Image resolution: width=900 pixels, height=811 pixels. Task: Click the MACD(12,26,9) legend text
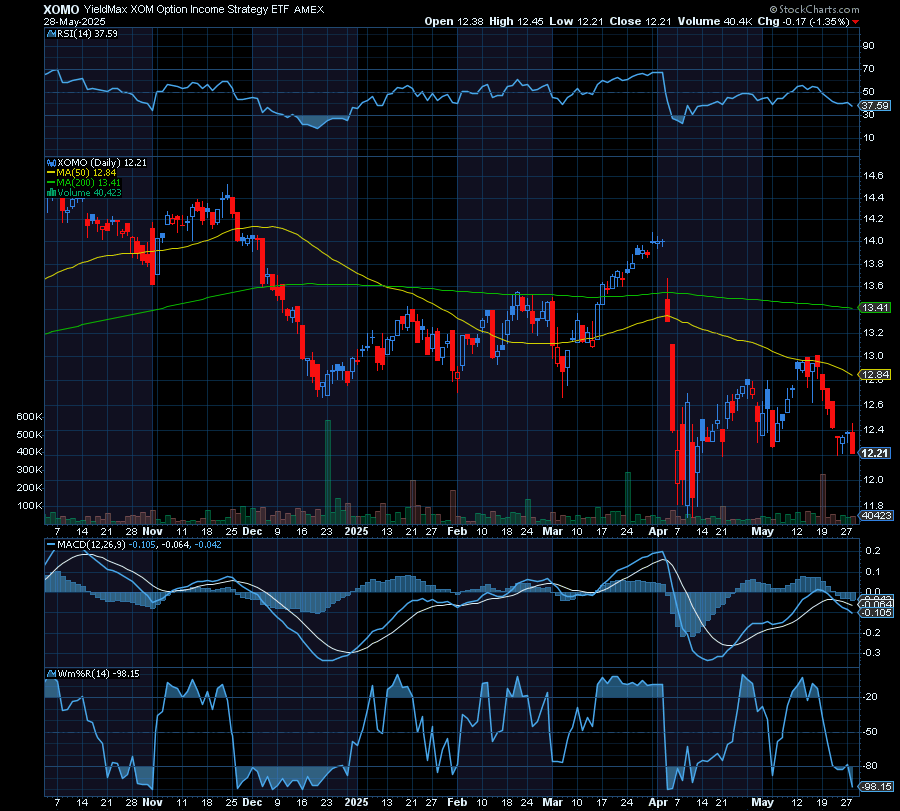pyautogui.click(x=92, y=546)
